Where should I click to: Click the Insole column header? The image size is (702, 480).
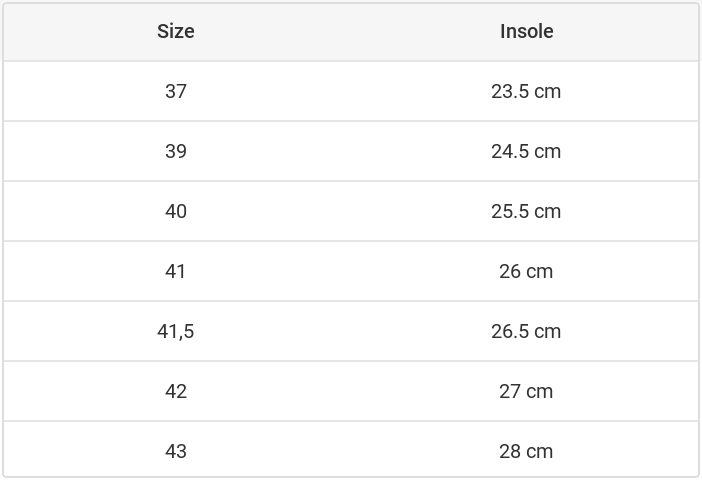526,31
